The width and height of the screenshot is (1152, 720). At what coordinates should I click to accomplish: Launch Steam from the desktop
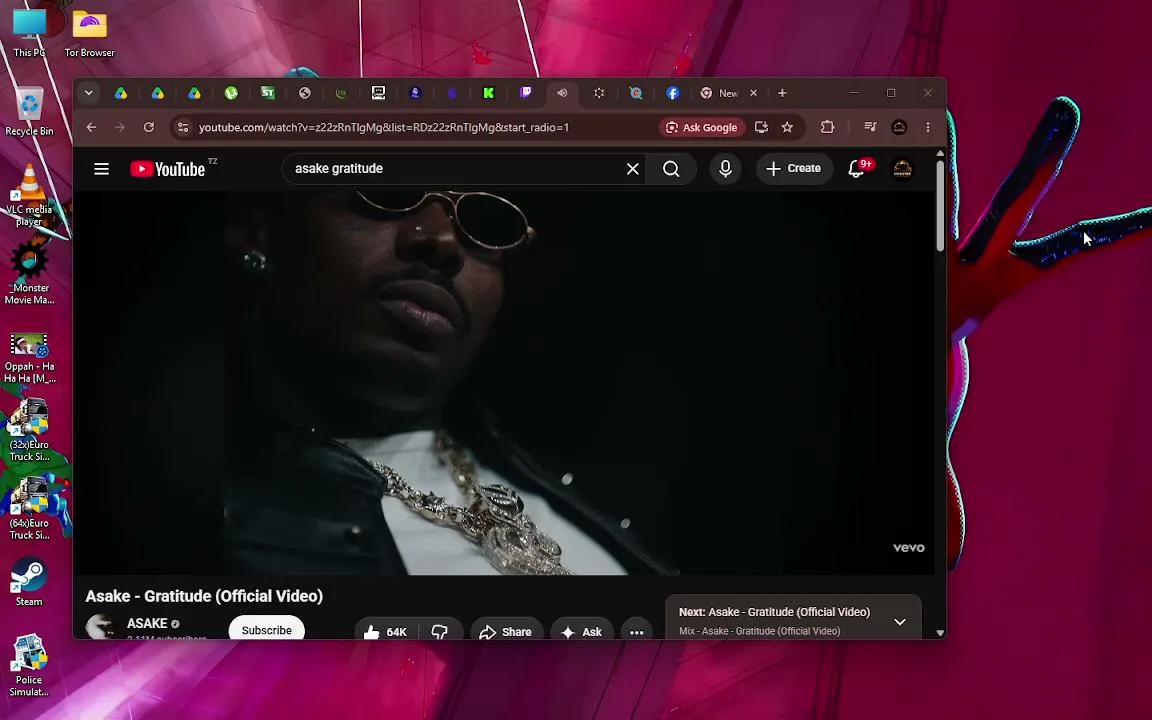29,582
